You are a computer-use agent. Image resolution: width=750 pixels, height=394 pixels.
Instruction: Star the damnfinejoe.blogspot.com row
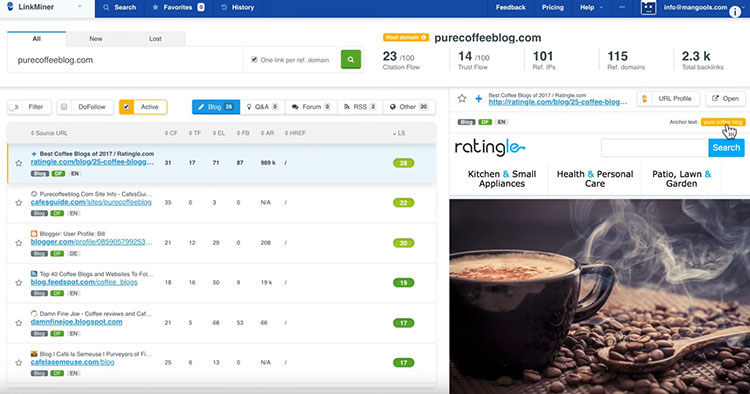coord(19,323)
